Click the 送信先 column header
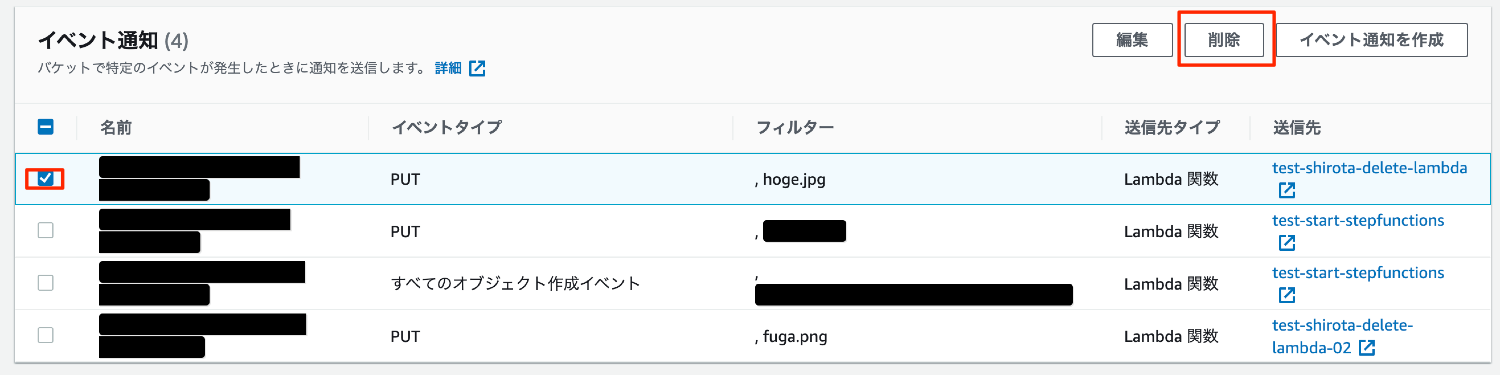 [x=1297, y=127]
